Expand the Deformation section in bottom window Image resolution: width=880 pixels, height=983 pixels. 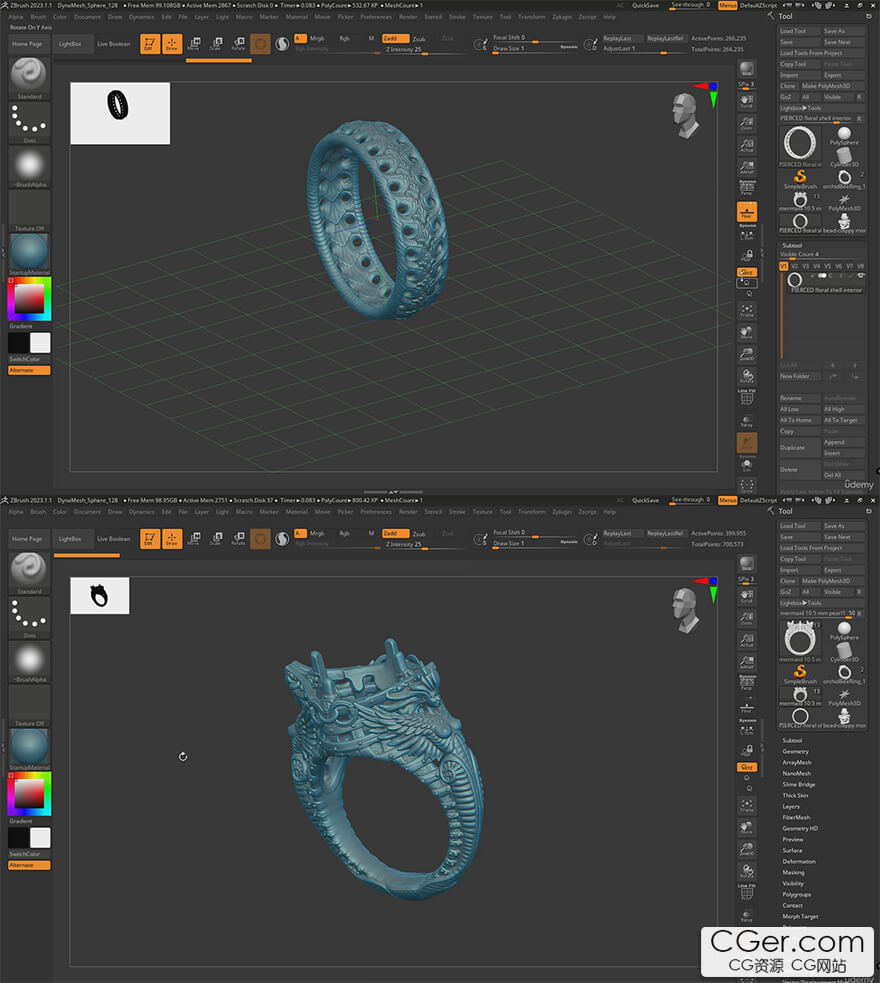tap(799, 861)
